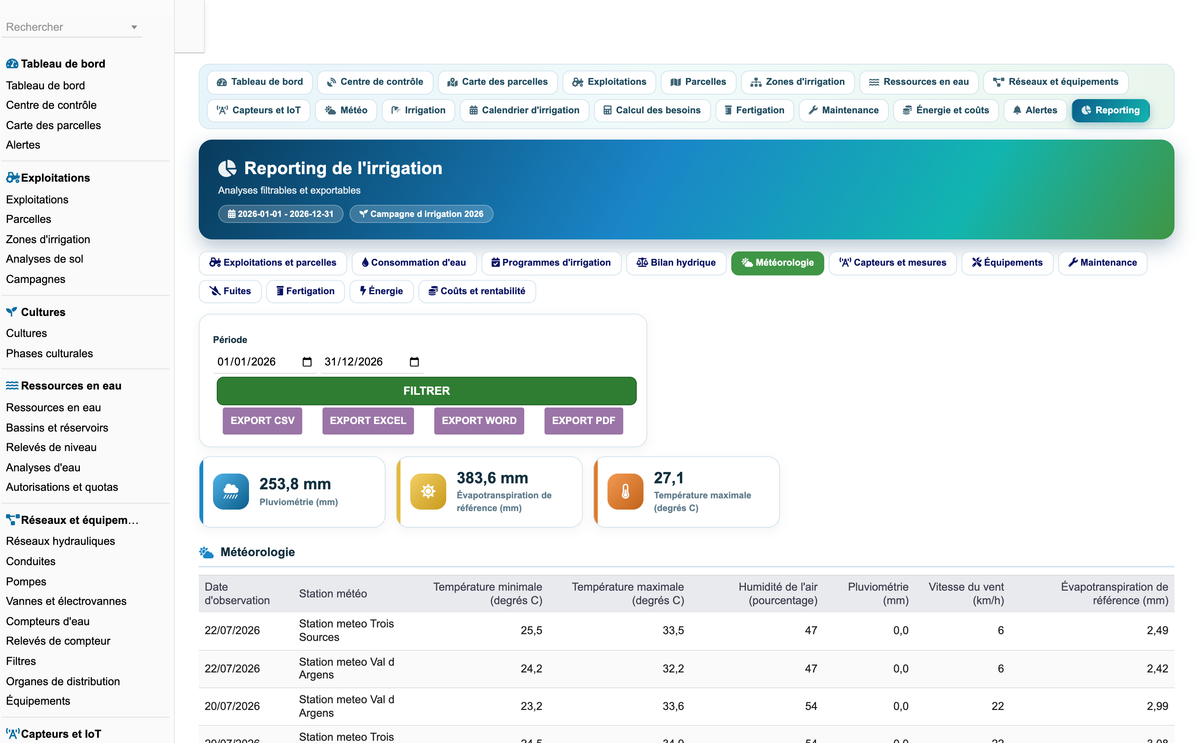The height and width of the screenshot is (743, 1200).
Task: Open Bassins et réservoirs sidebar link
Action: pos(57,427)
